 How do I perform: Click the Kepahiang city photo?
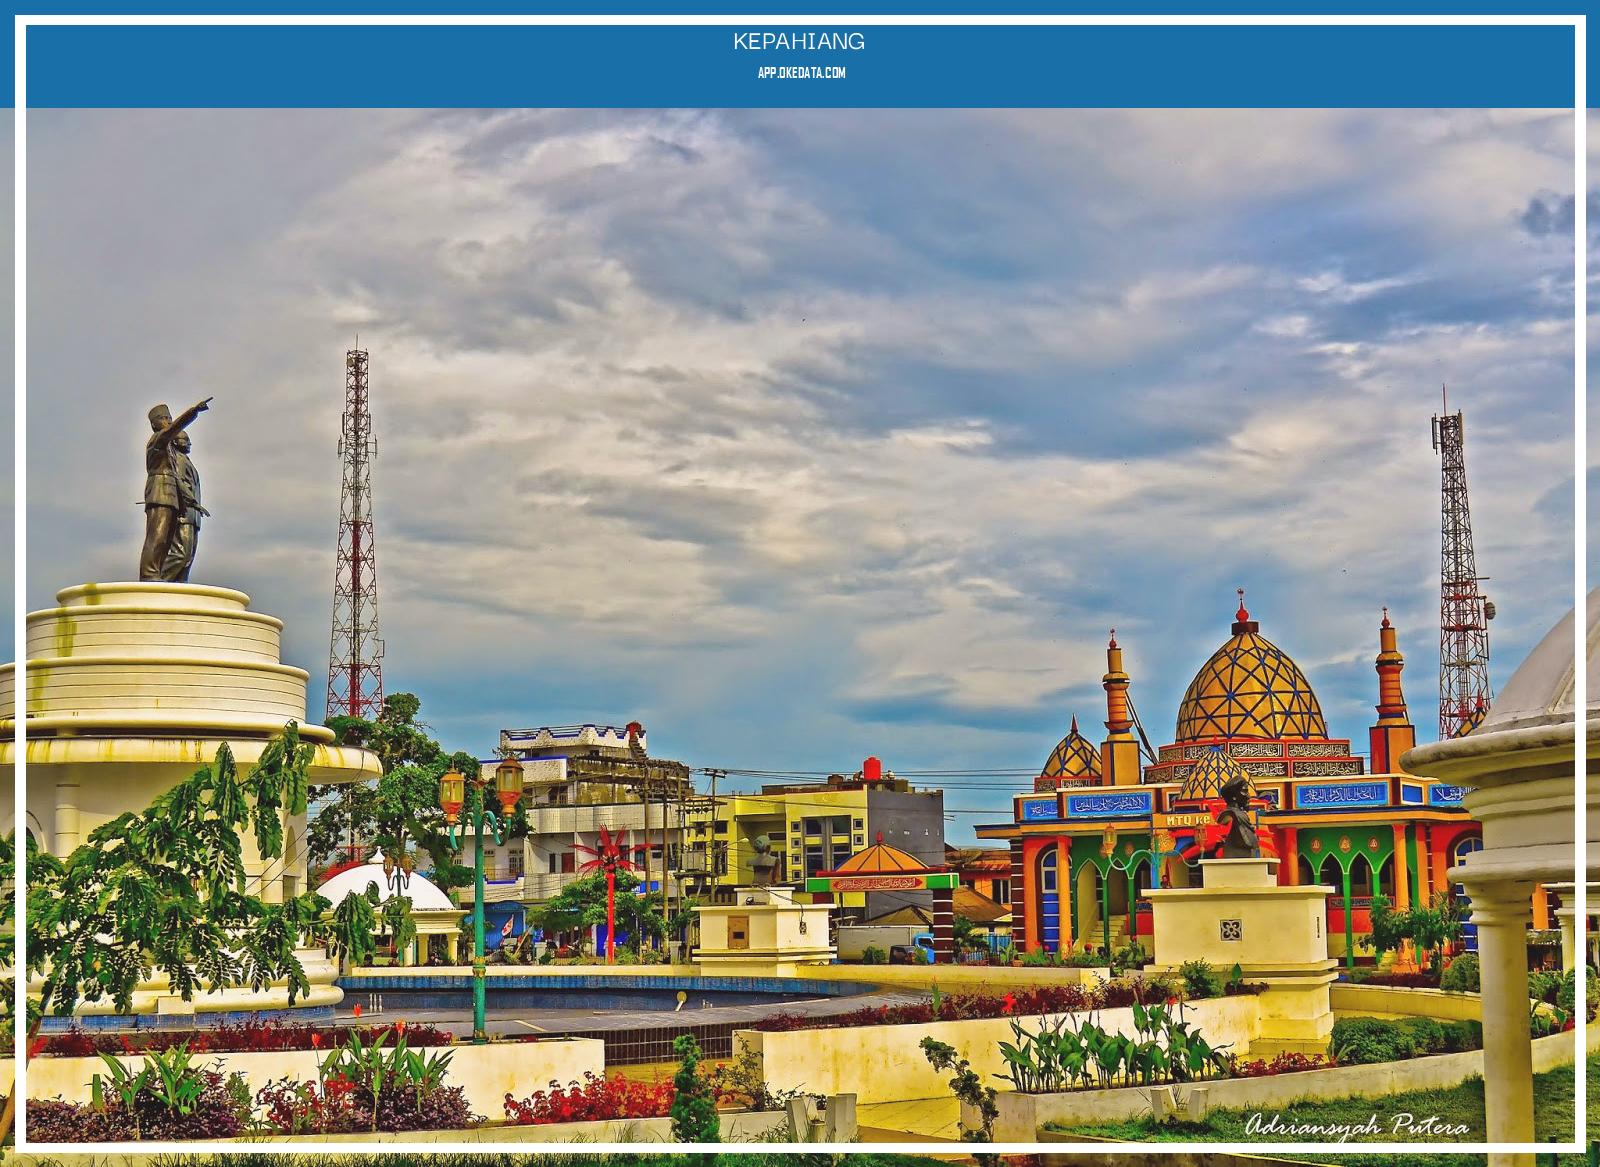click(800, 636)
